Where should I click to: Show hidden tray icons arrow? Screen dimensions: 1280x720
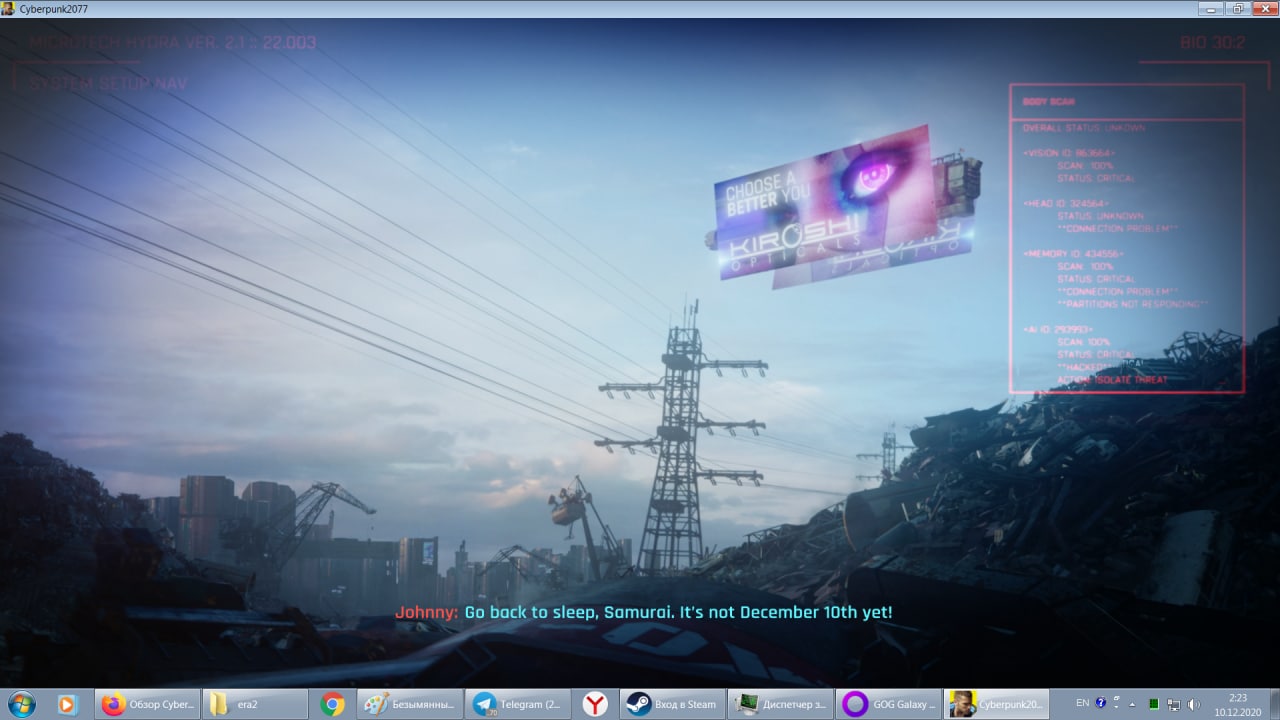1131,704
